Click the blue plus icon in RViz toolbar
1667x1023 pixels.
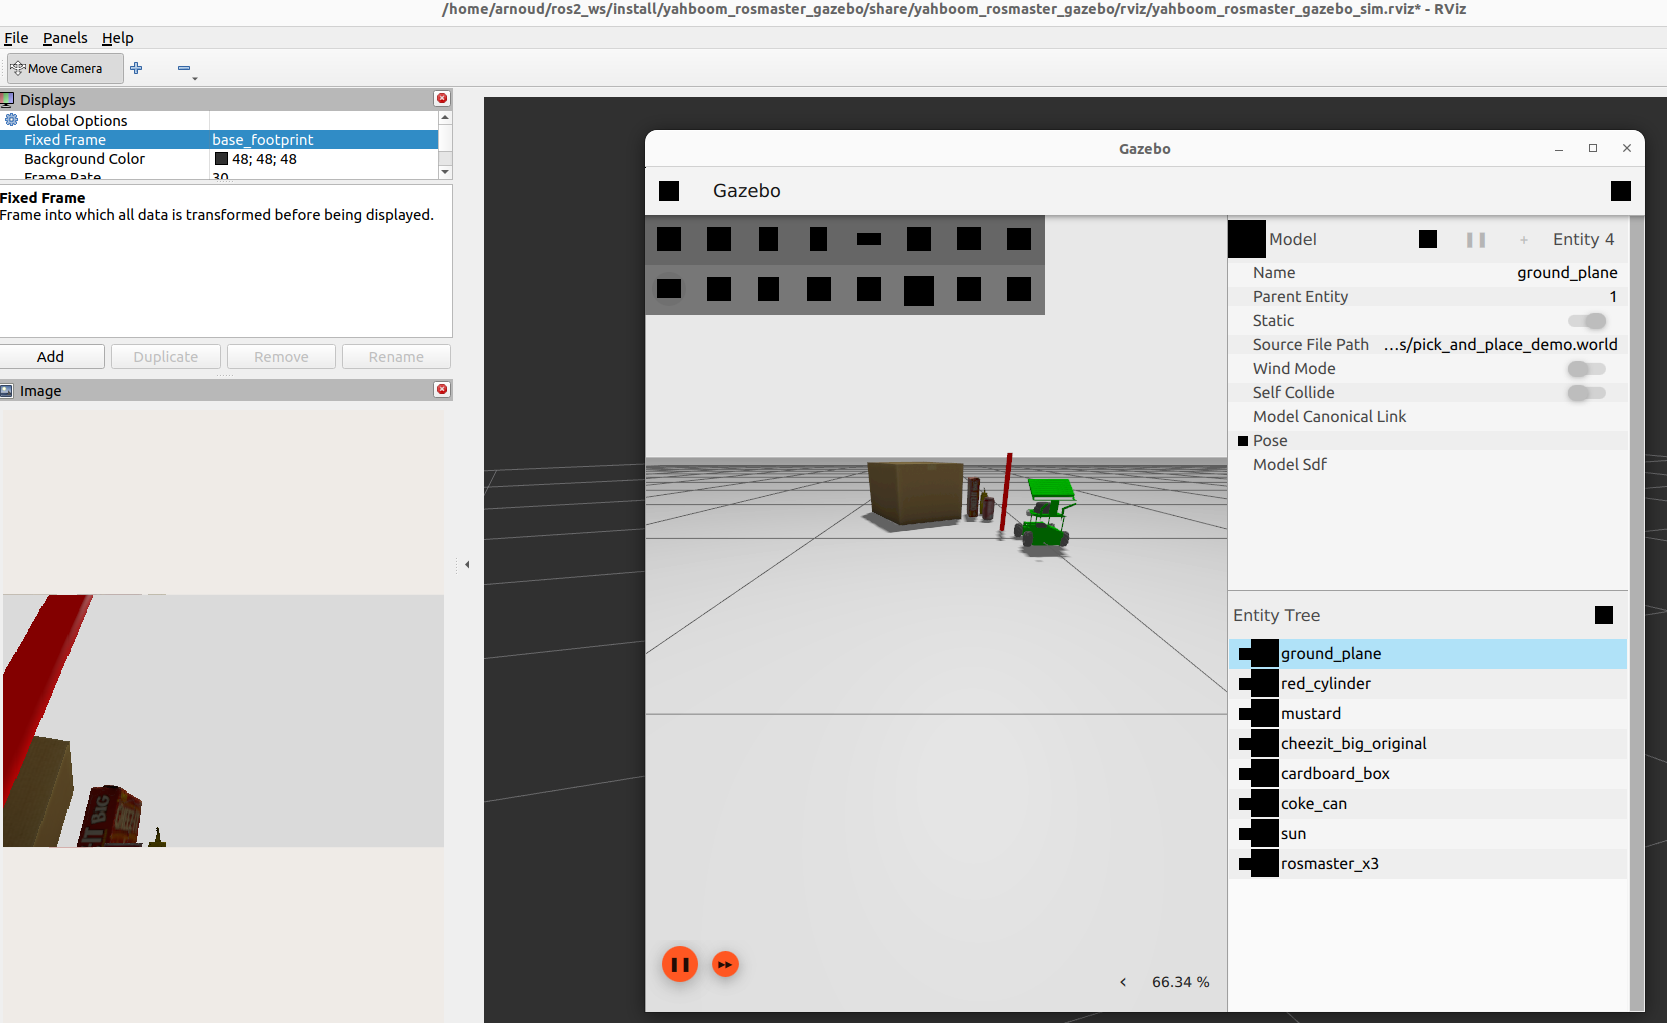click(136, 68)
